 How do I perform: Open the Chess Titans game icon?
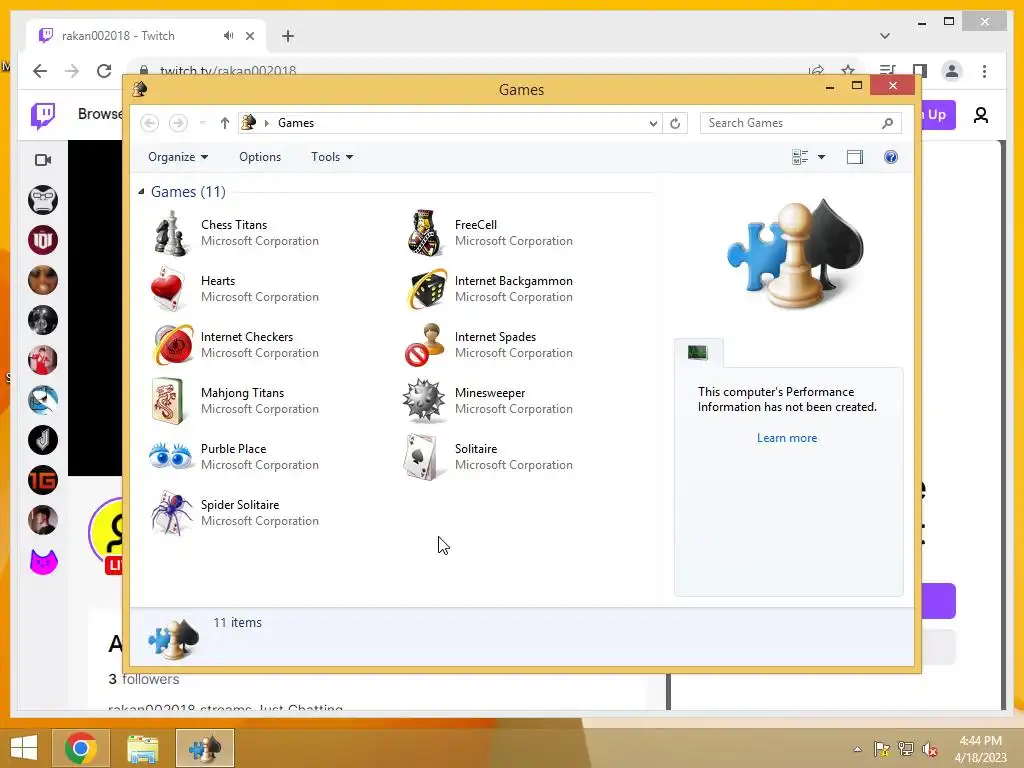pyautogui.click(x=170, y=233)
